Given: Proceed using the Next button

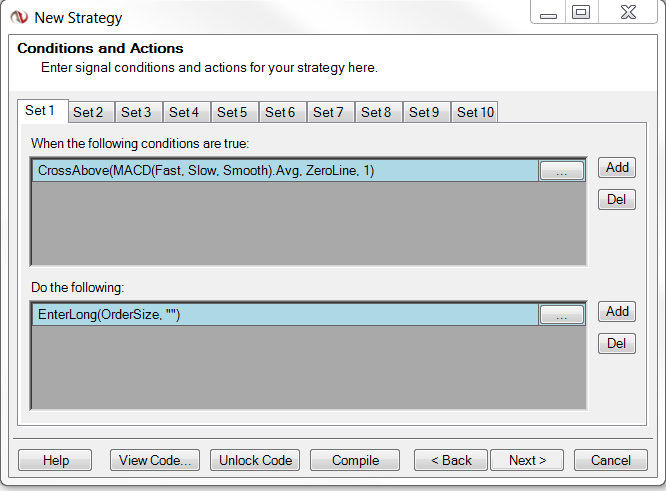Looking at the screenshot, I should point(527,460).
